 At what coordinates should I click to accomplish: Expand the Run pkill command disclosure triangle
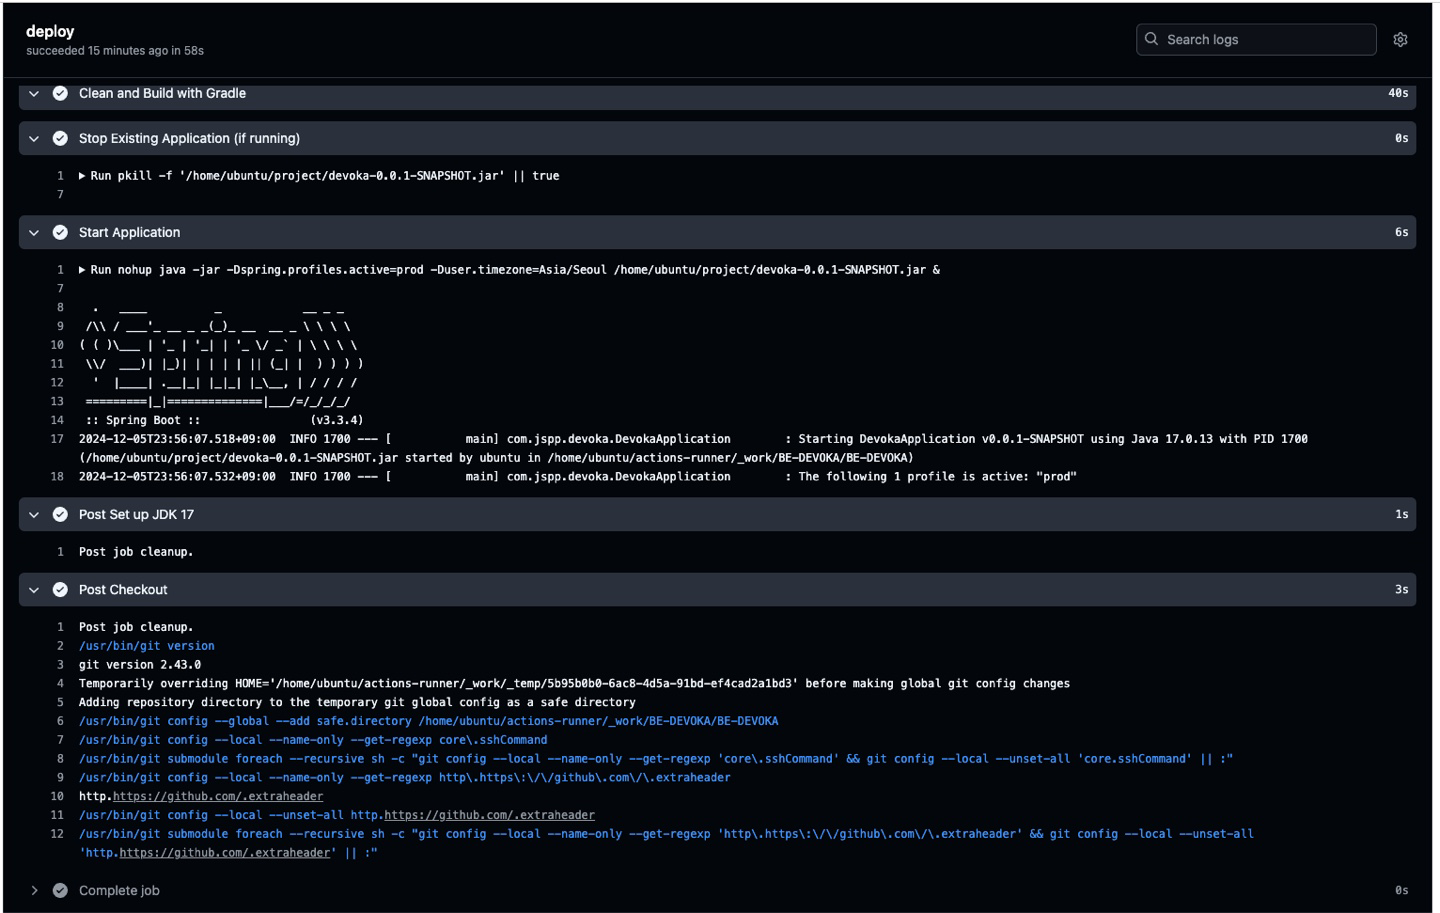pos(83,176)
